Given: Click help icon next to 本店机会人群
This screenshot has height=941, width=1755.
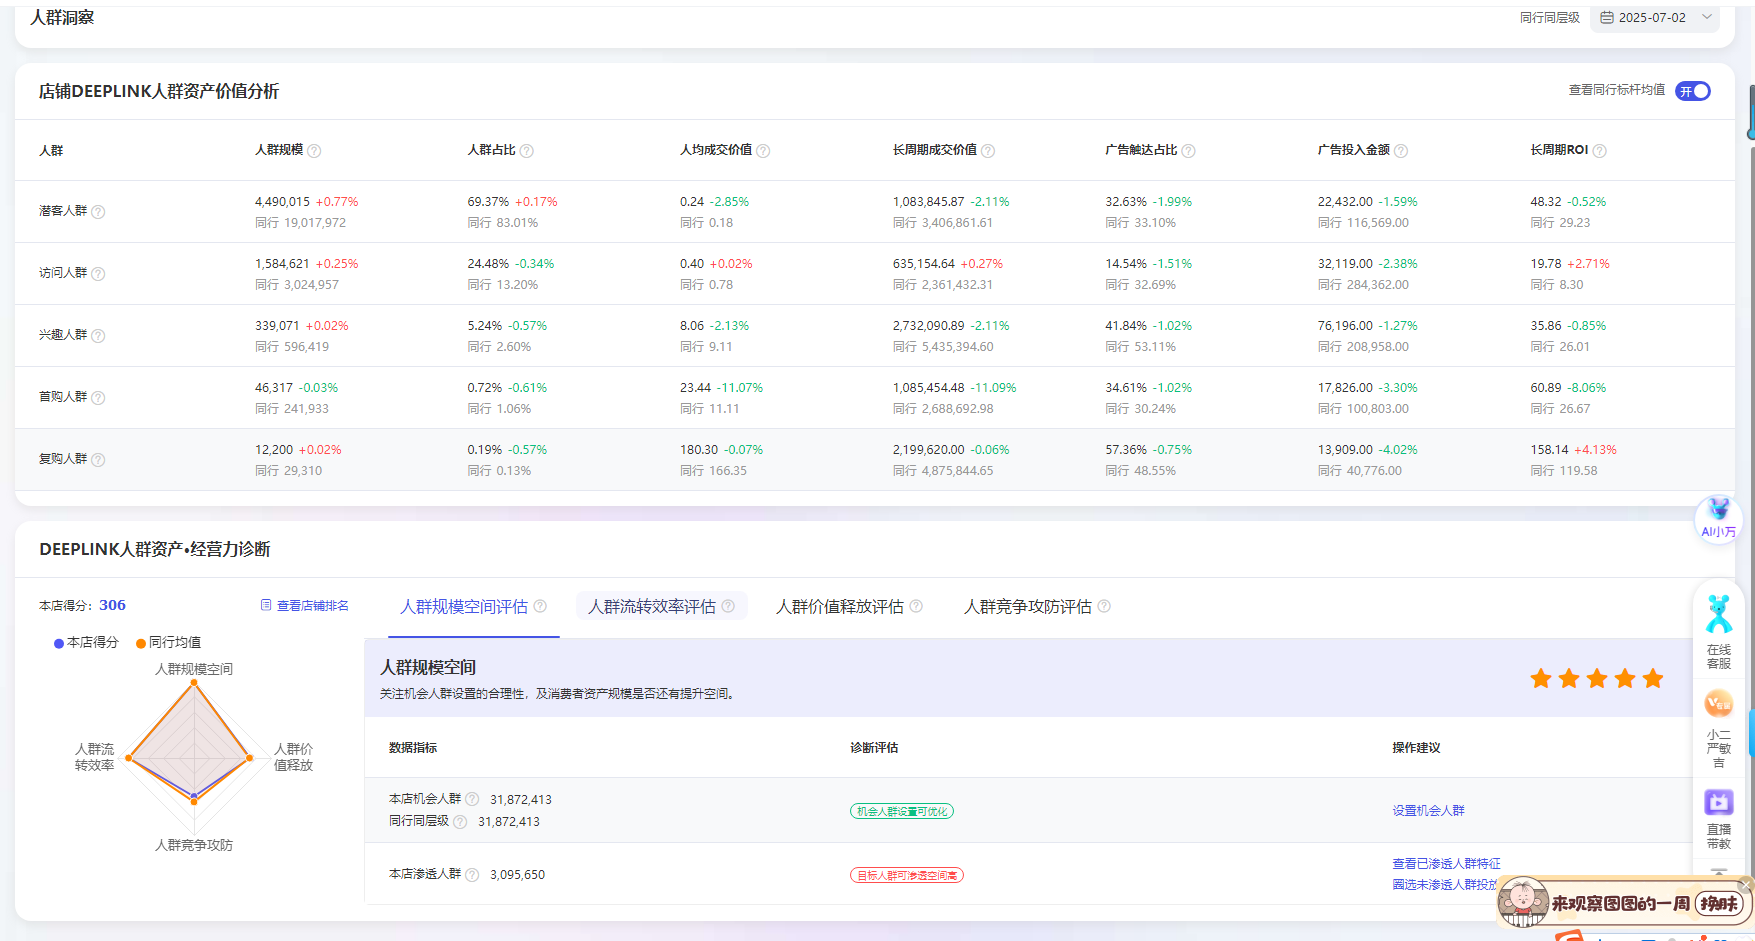Looking at the screenshot, I should tap(472, 799).
